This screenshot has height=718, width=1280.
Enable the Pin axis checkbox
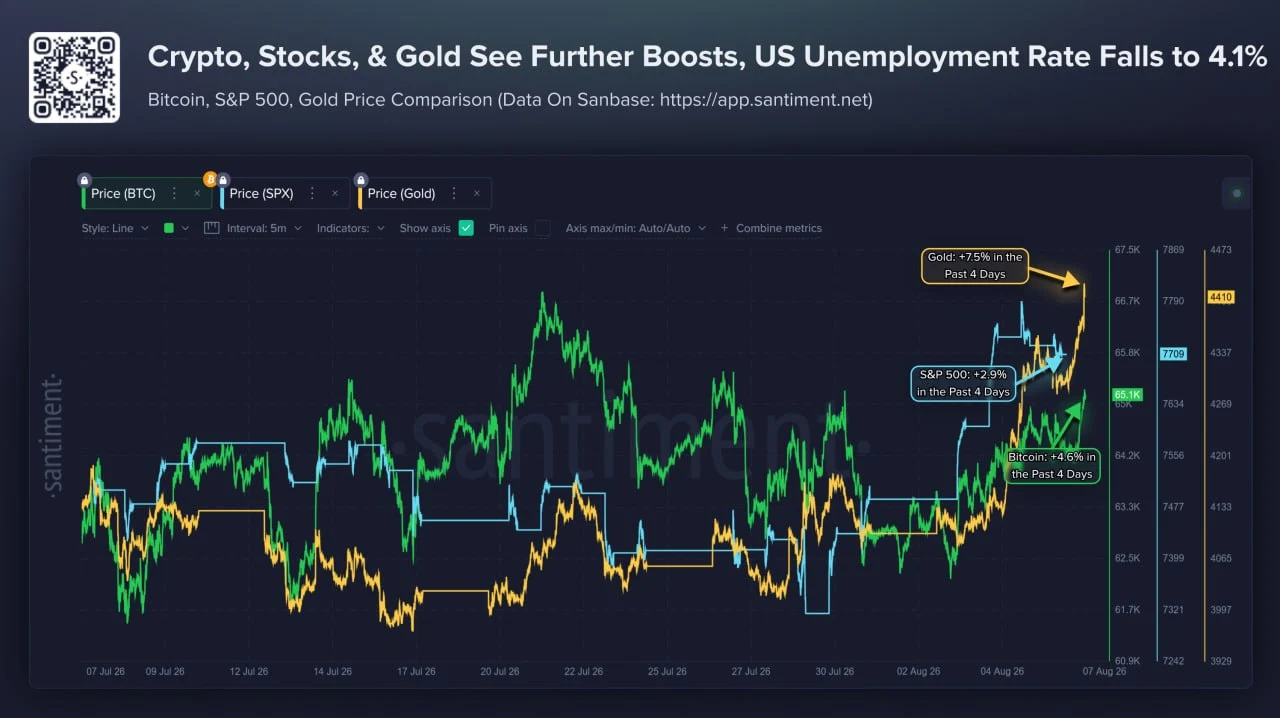[542, 228]
